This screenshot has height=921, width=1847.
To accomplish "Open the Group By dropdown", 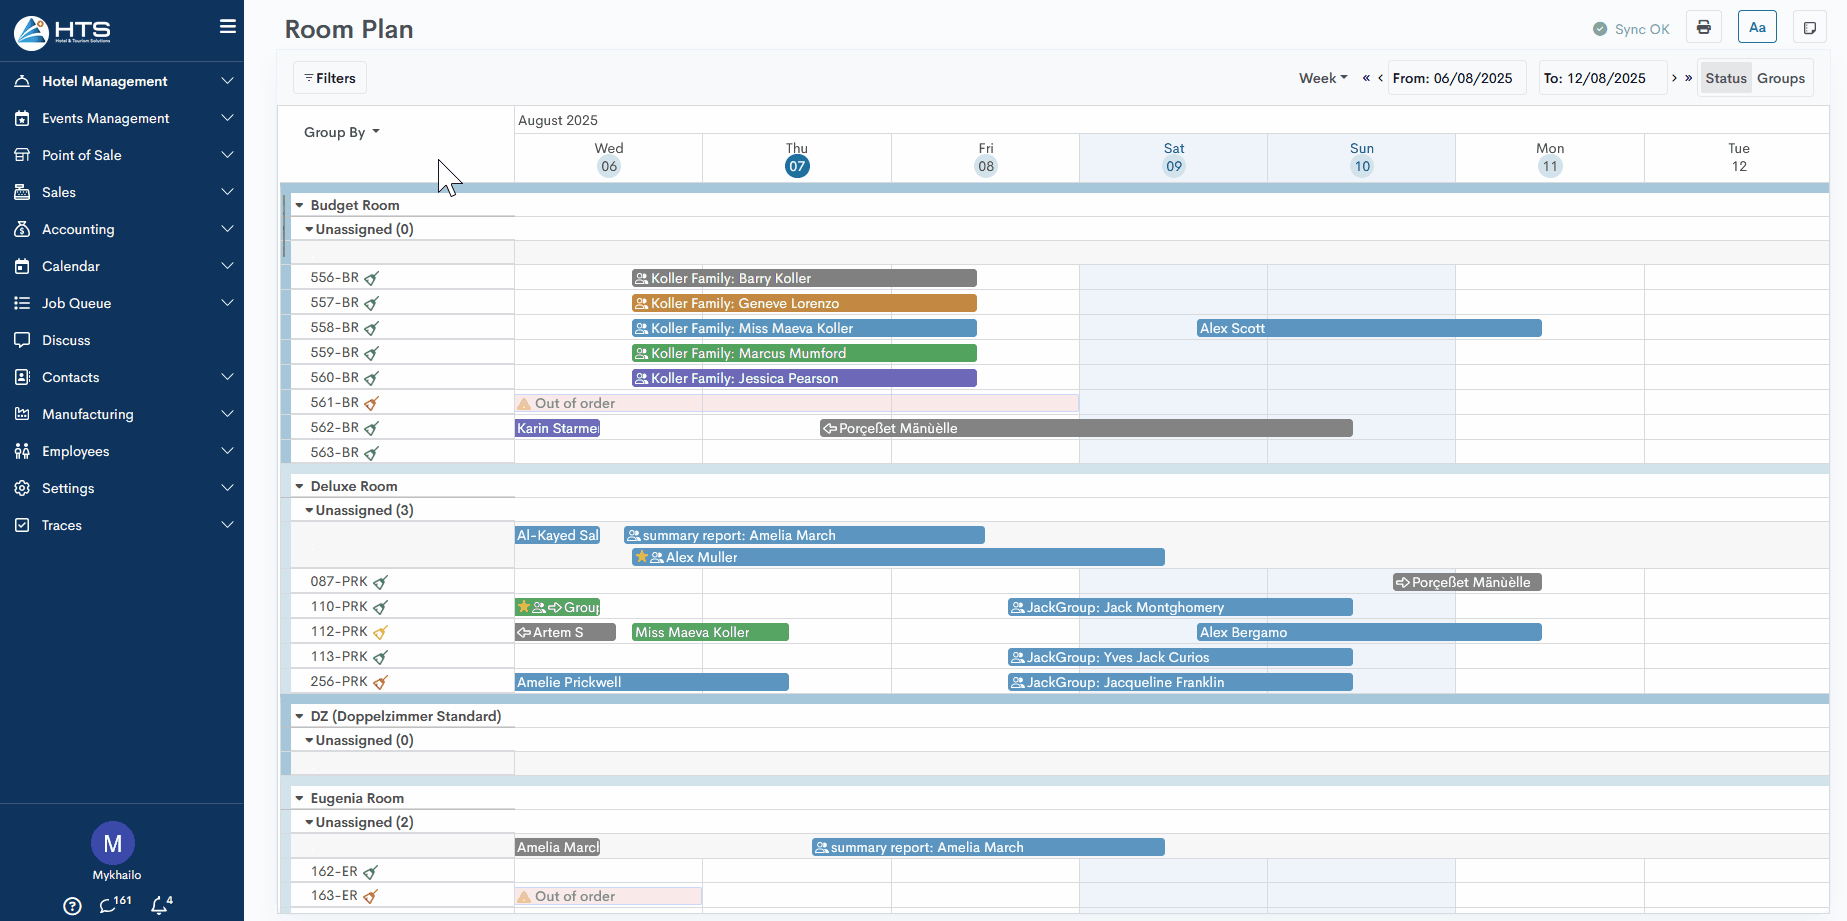I will coord(341,132).
